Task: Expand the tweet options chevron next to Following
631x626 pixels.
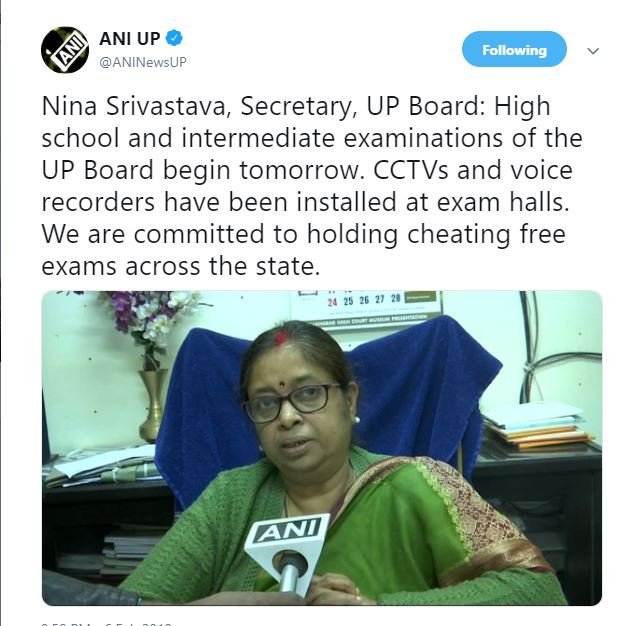Action: pyautogui.click(x=593, y=51)
